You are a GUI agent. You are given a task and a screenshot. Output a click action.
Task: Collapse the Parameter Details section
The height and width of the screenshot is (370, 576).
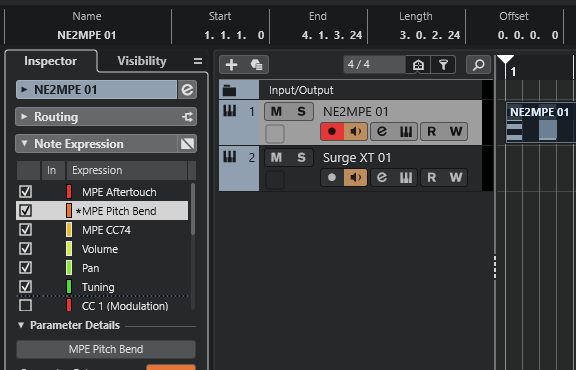click(21, 325)
